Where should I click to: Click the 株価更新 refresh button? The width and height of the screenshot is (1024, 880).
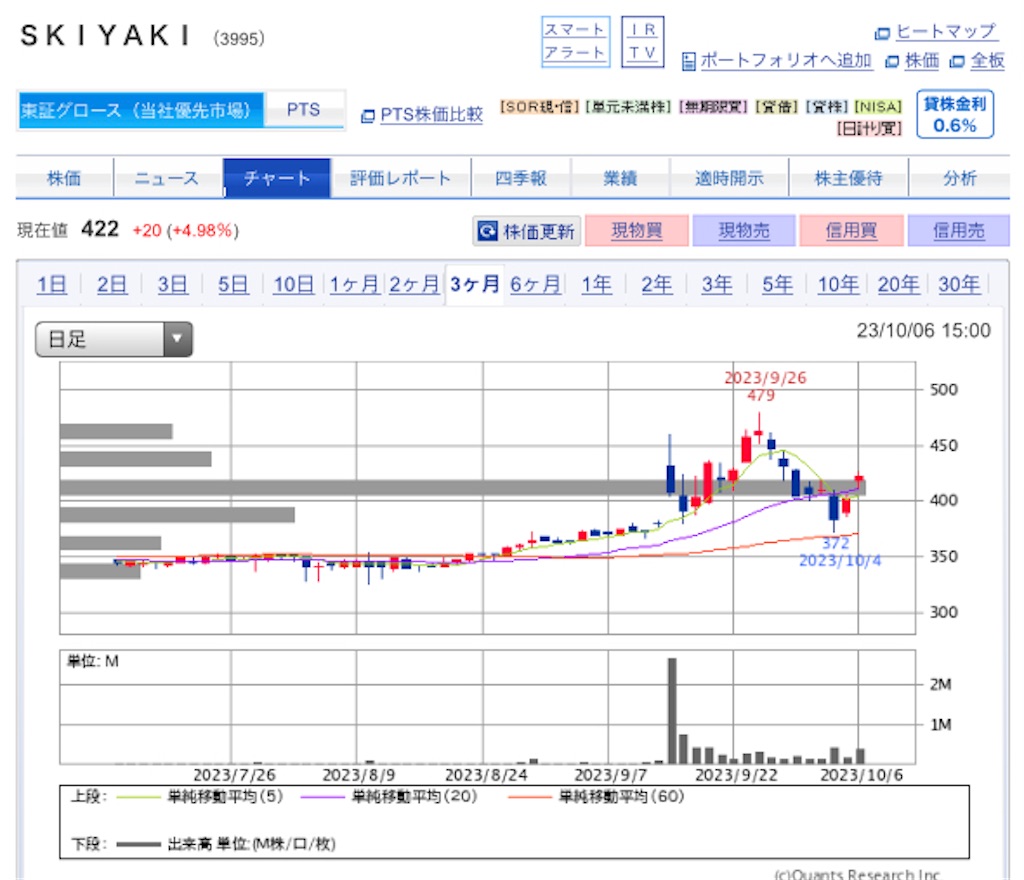pyautogui.click(x=526, y=231)
